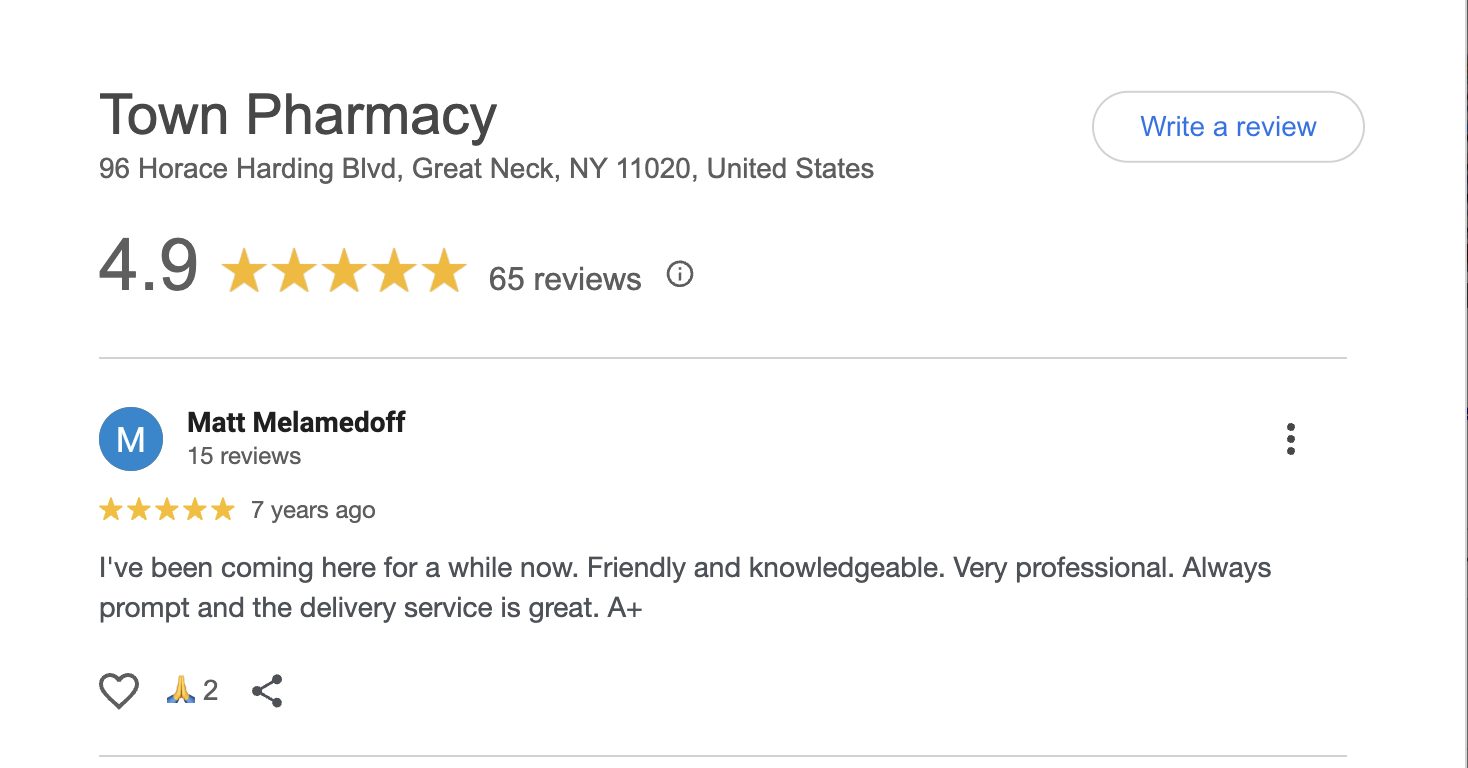Click the praying hands reaction emoji
This screenshot has width=1468, height=768.
tap(181, 690)
